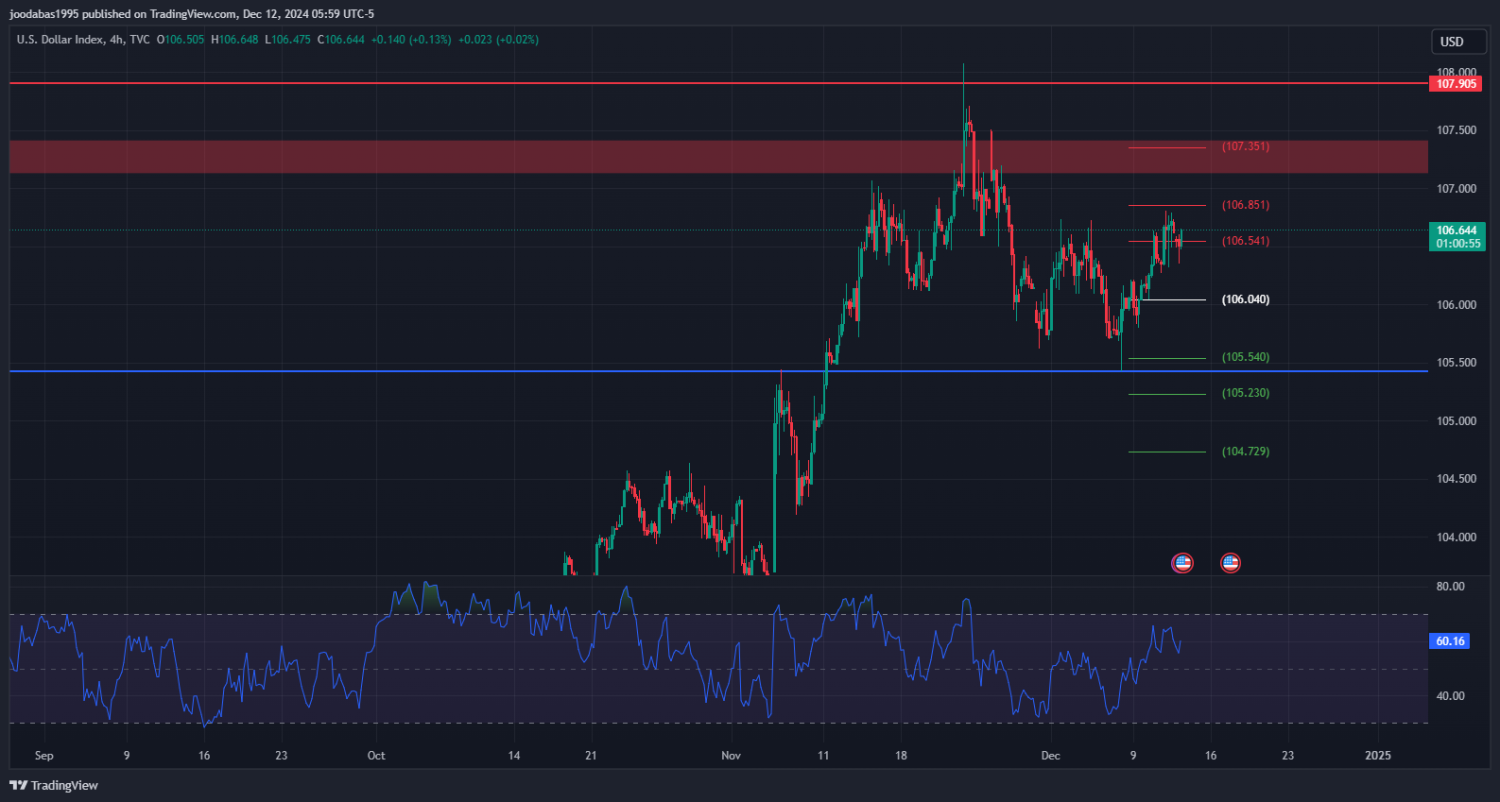The image size is (1500, 802).
Task: Click the green 106.644 current price label
Action: tap(1456, 236)
